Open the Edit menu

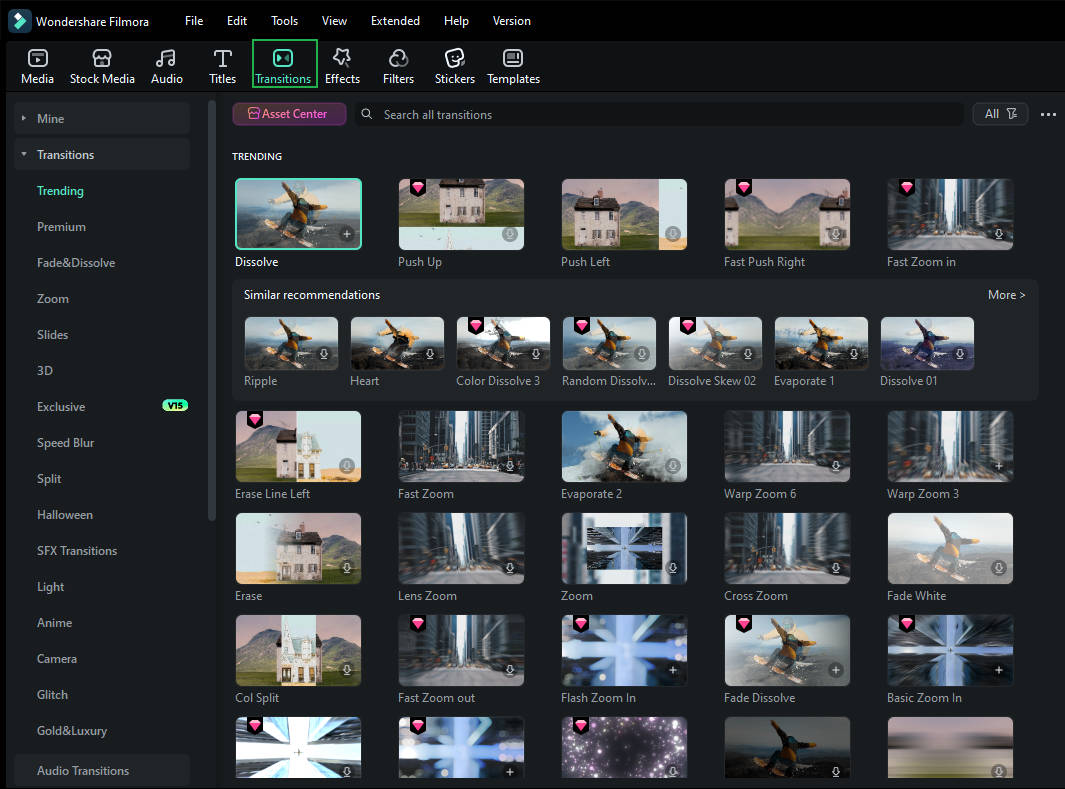[236, 21]
